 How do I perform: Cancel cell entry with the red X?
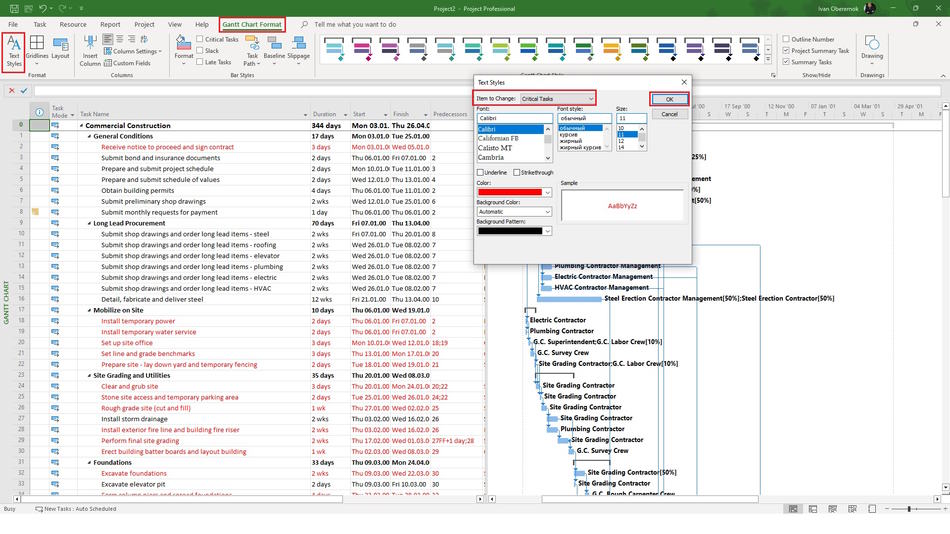11,90
